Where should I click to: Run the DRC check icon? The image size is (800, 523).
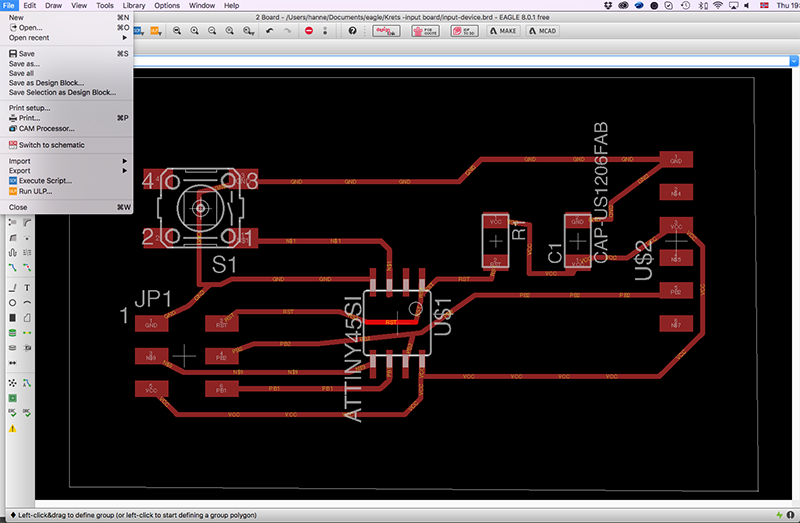27,413
